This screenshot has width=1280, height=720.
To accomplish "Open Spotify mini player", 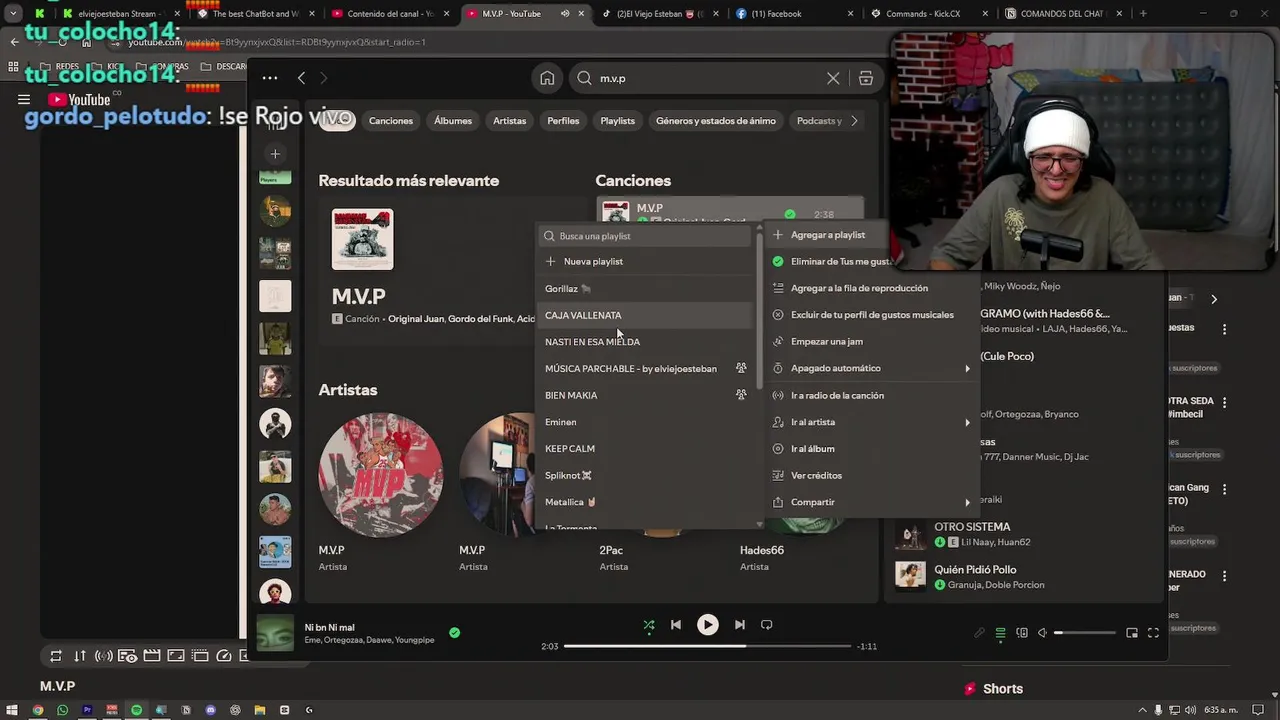I will point(1132,633).
